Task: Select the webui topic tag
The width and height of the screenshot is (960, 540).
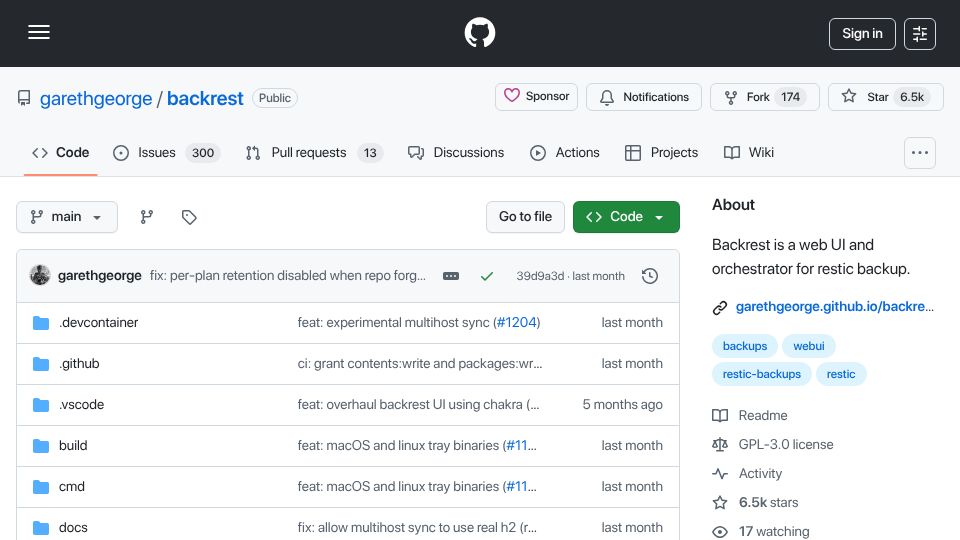Action: pos(809,346)
